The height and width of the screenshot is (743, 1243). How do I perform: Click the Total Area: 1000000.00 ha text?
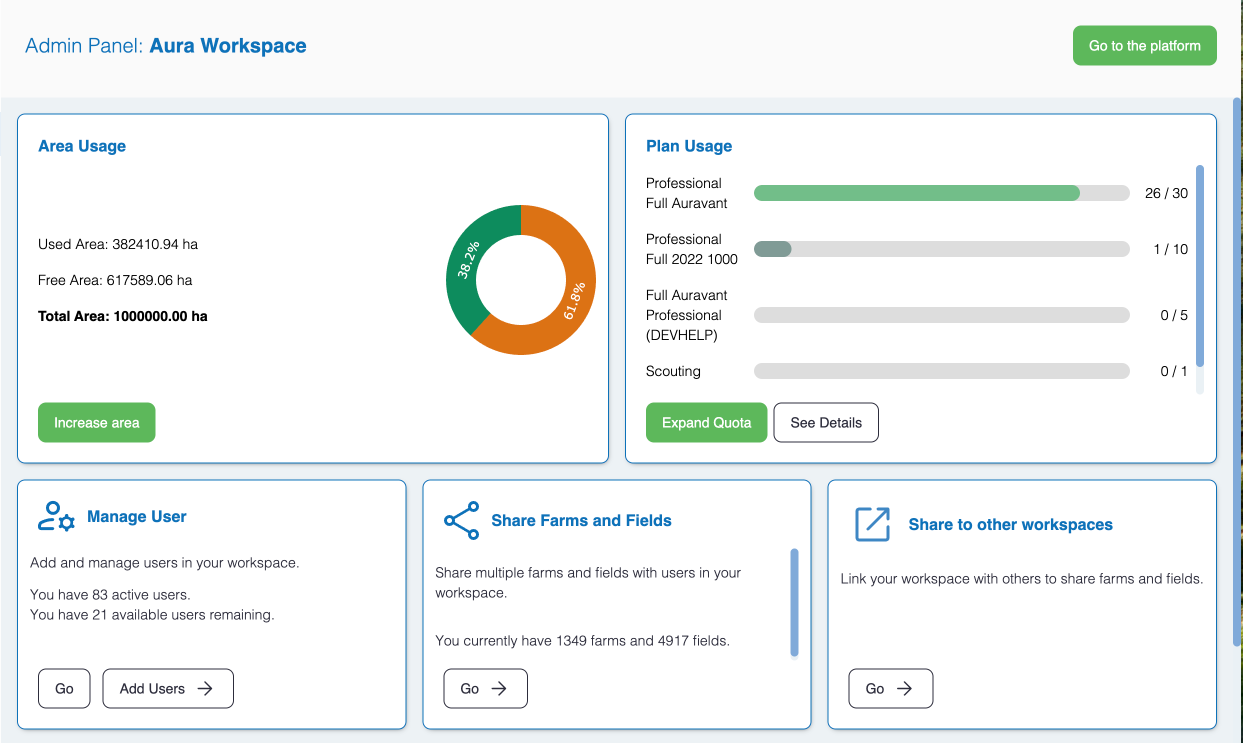(x=123, y=316)
